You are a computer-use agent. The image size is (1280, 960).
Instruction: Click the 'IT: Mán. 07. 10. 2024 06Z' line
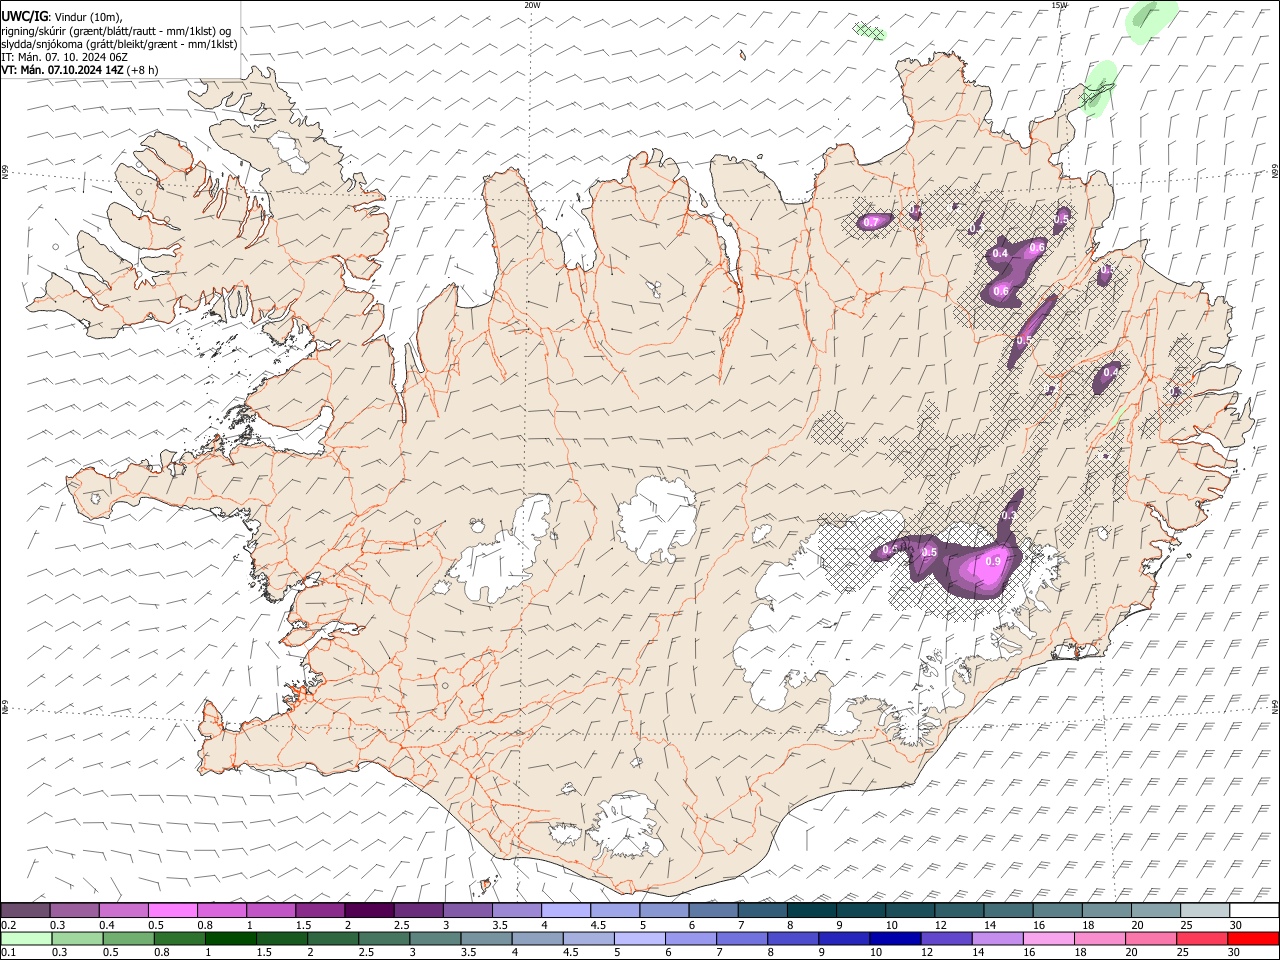[64, 57]
